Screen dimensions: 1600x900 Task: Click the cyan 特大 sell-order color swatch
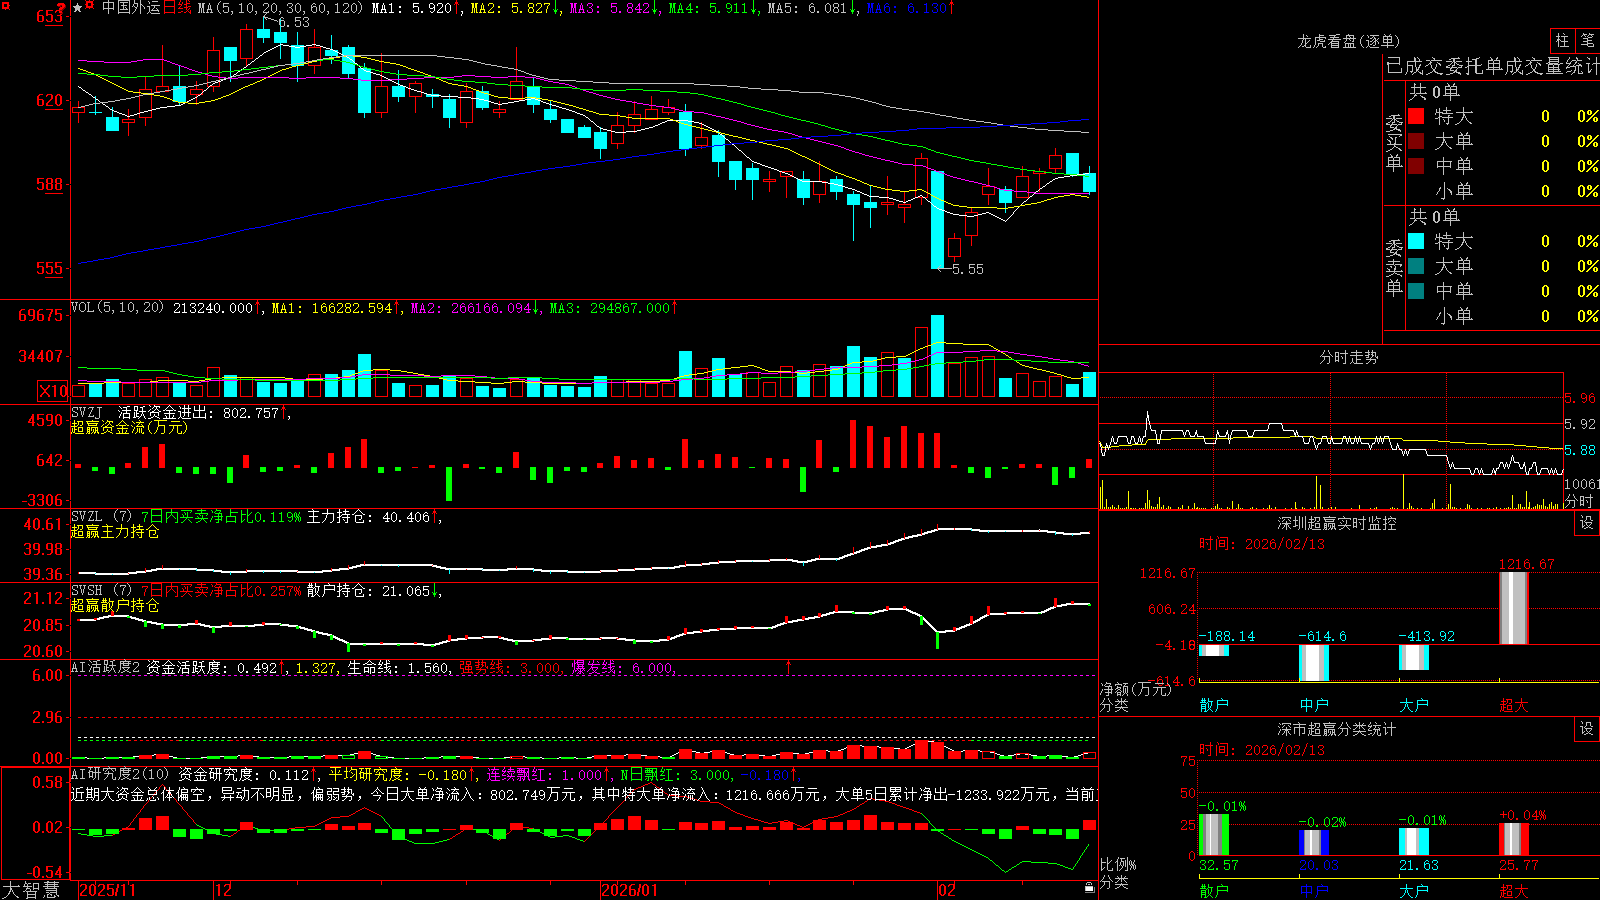point(1416,241)
